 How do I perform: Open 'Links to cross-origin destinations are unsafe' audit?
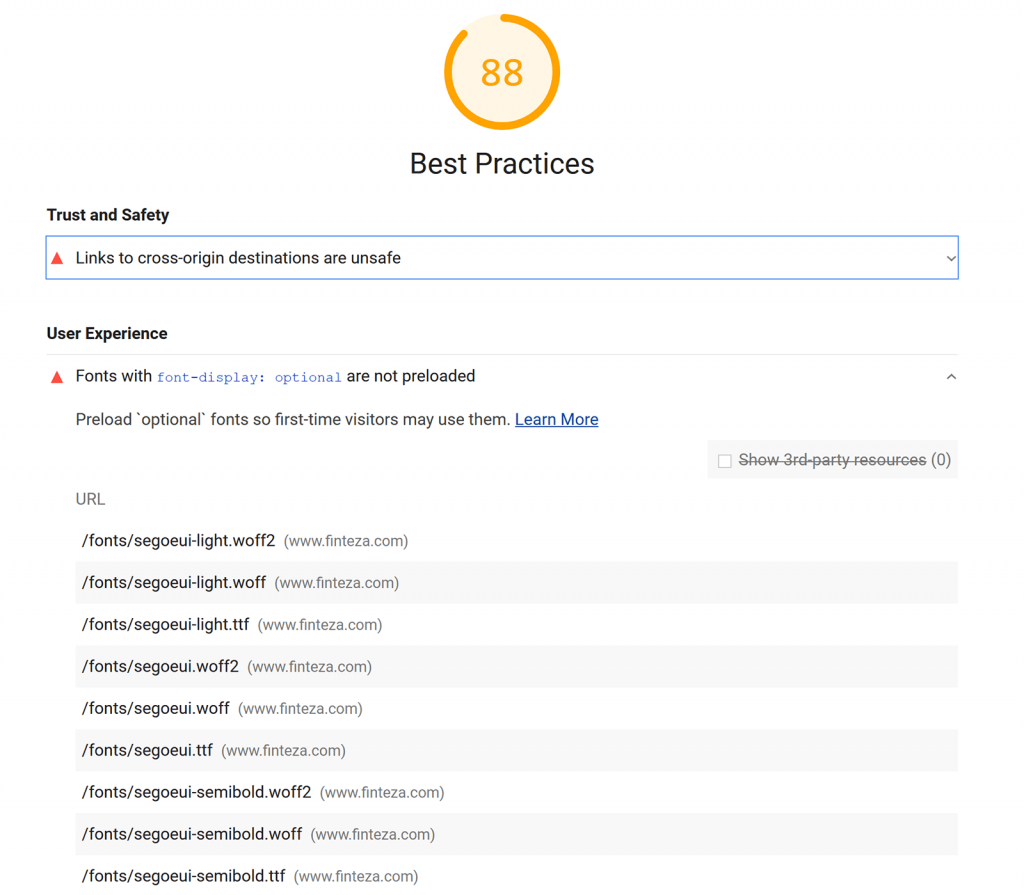pos(502,257)
